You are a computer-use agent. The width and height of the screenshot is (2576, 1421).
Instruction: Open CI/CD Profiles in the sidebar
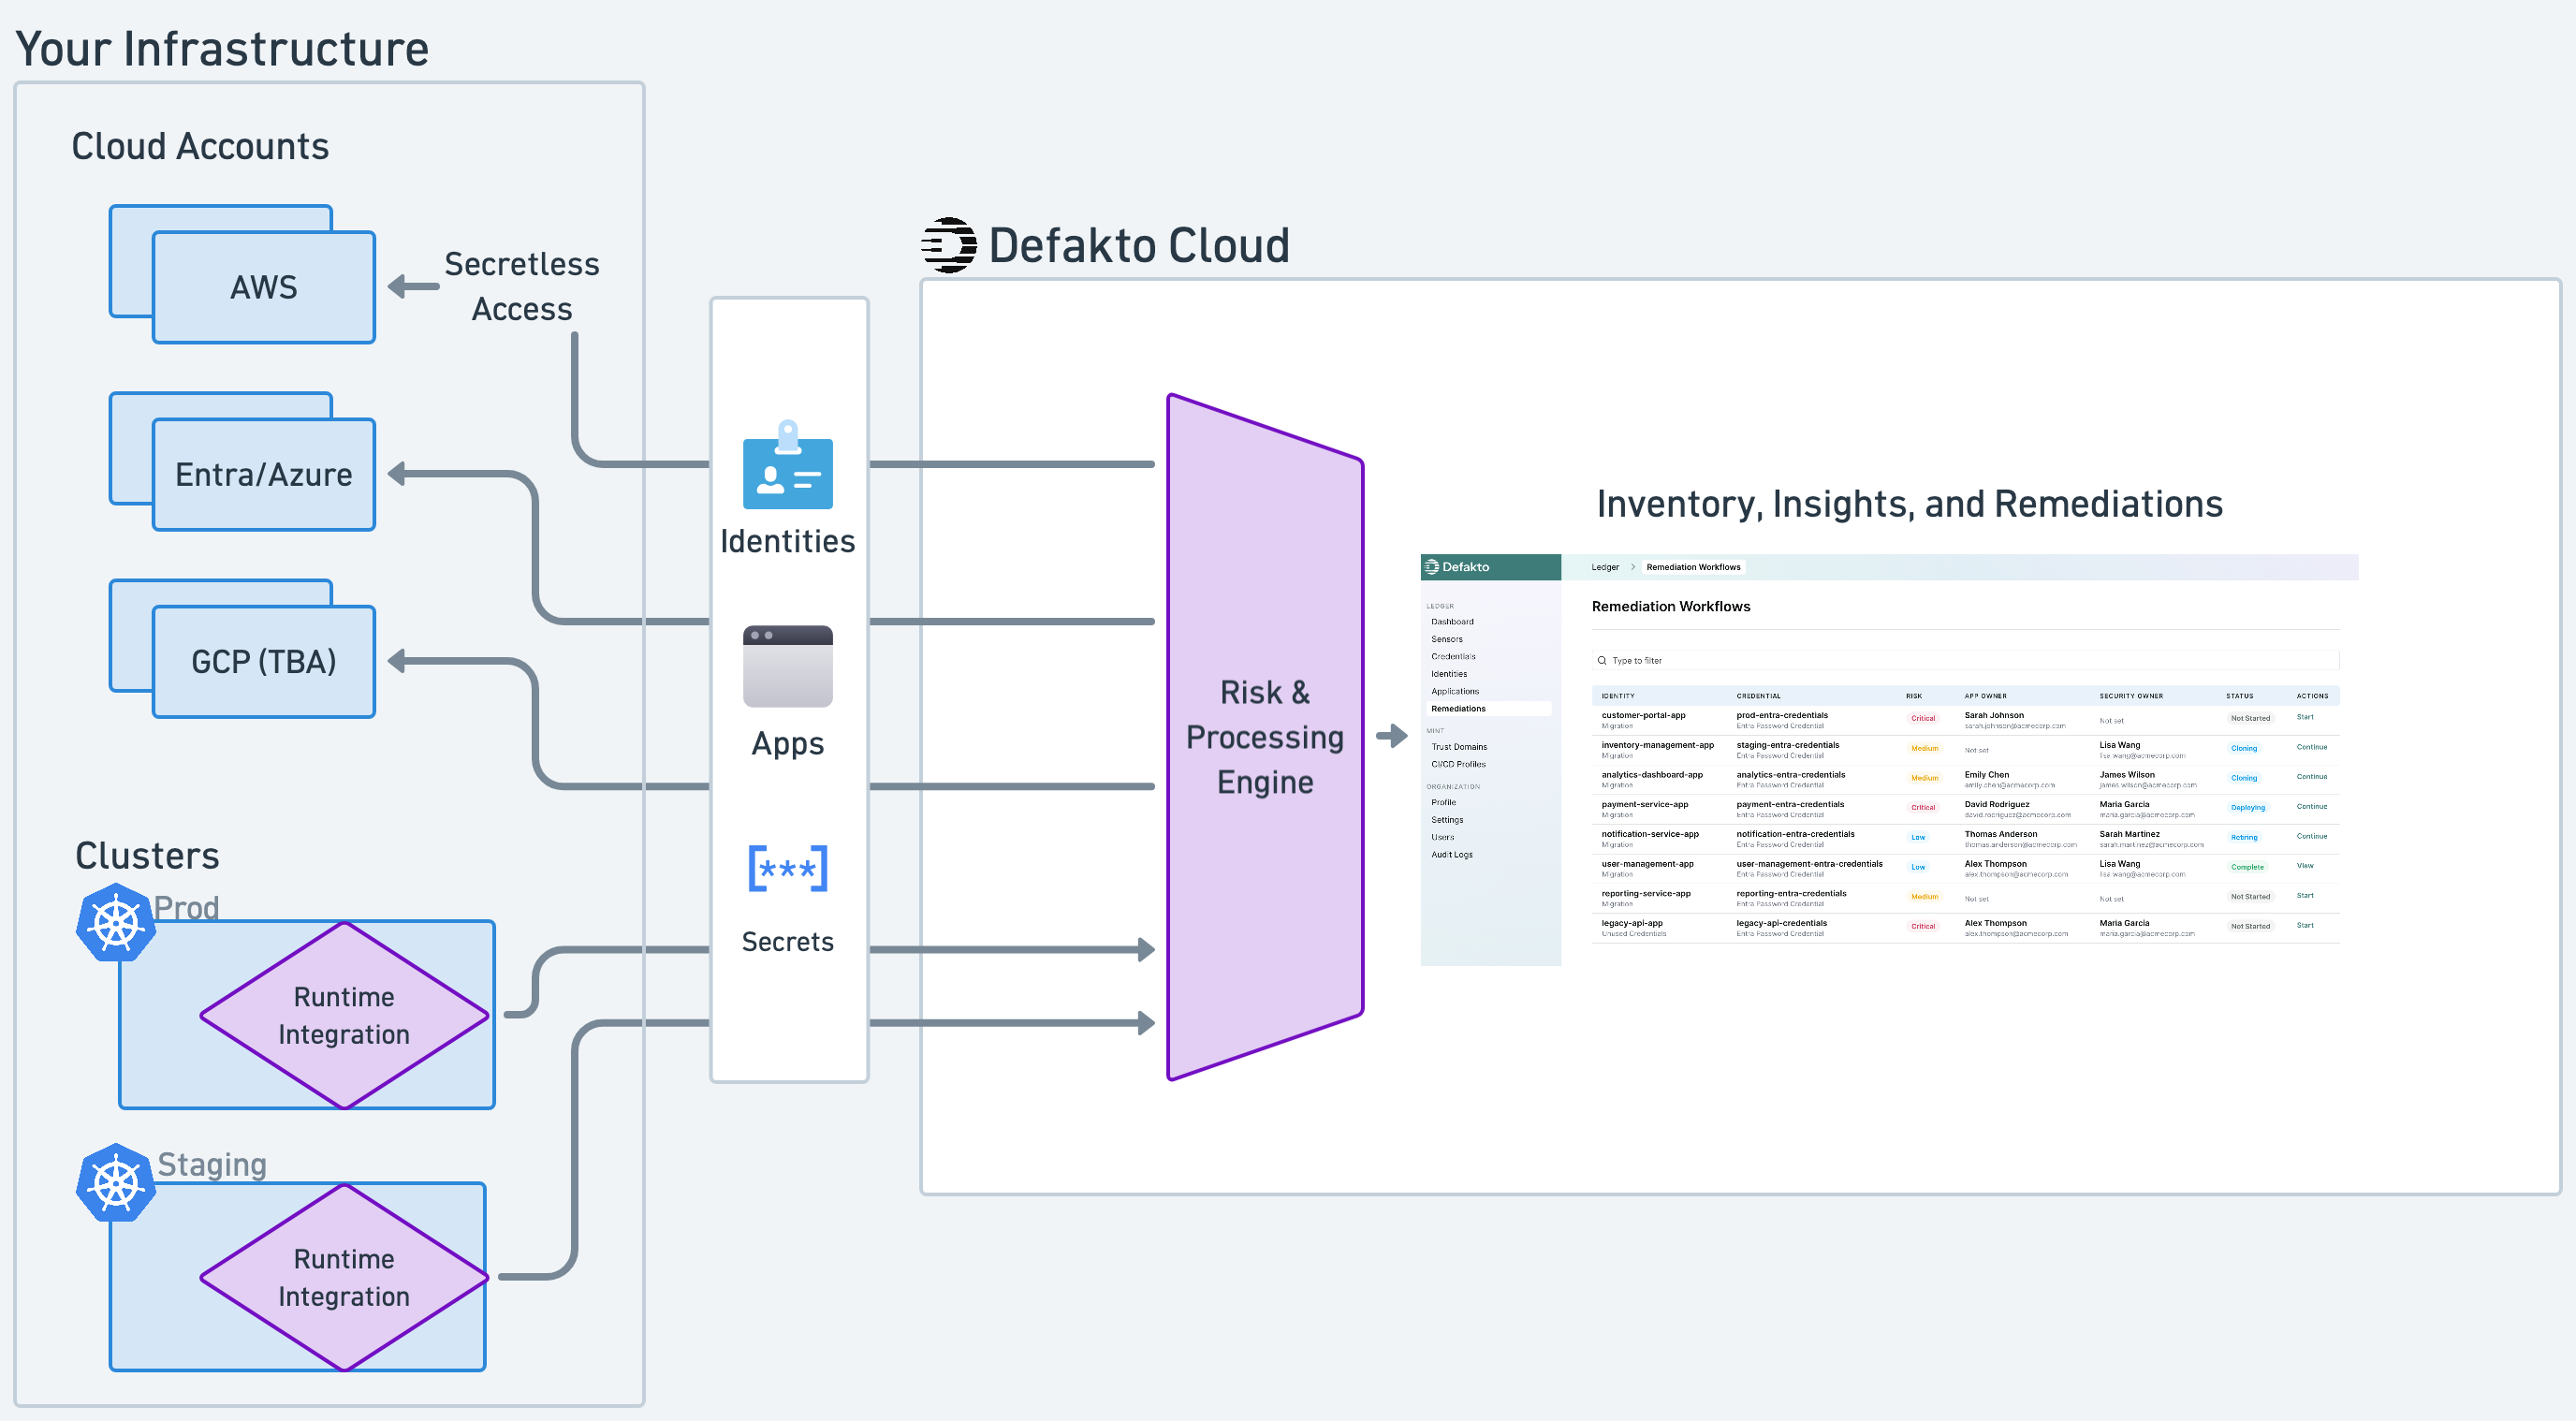(x=1458, y=765)
